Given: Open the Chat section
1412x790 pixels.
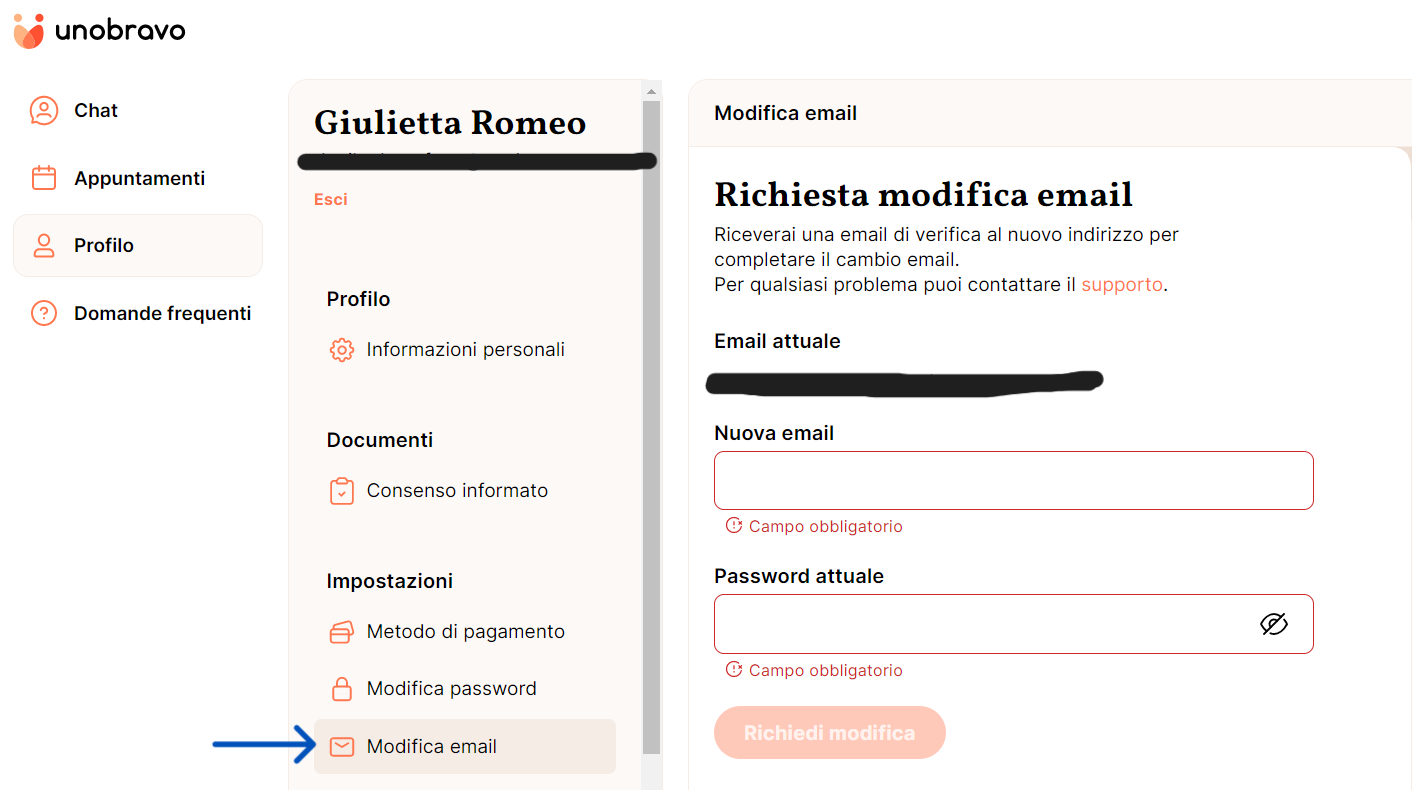Looking at the screenshot, I should pyautogui.click(x=96, y=110).
